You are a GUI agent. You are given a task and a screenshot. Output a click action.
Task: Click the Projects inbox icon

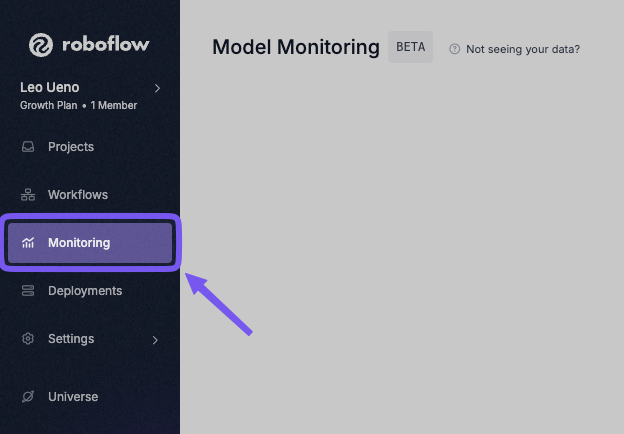point(28,147)
